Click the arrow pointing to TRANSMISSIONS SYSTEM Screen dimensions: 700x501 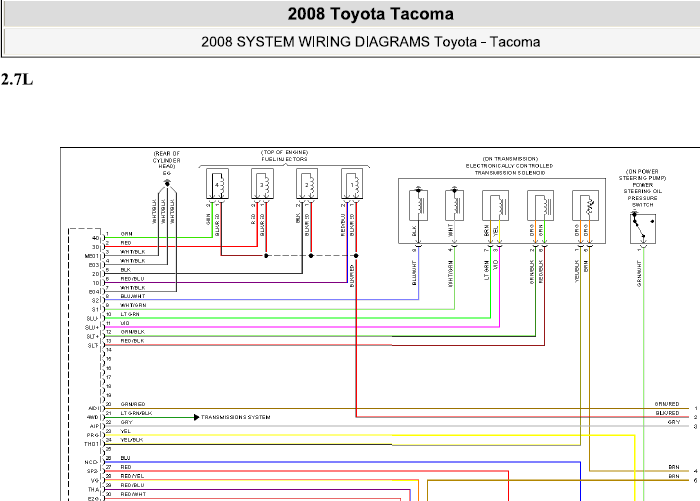(x=196, y=417)
